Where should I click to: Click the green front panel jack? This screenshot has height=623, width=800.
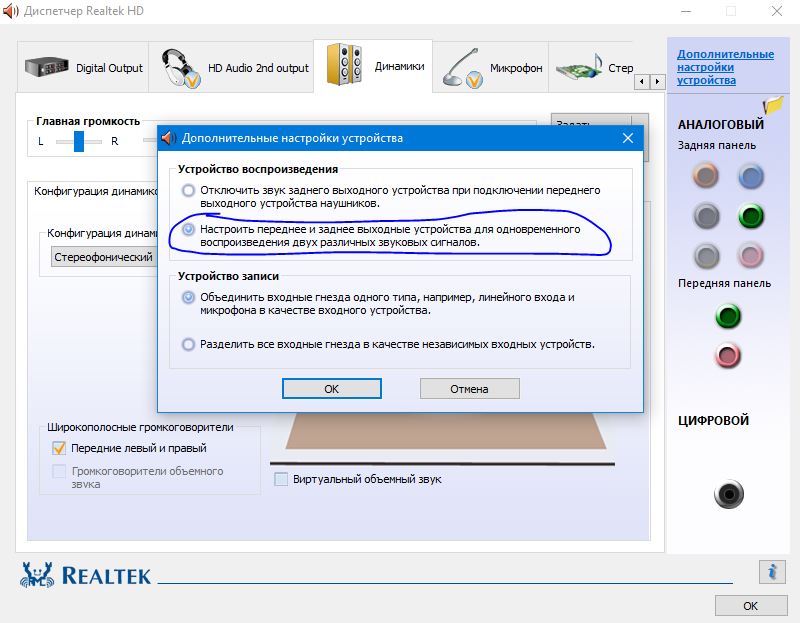[x=728, y=316]
